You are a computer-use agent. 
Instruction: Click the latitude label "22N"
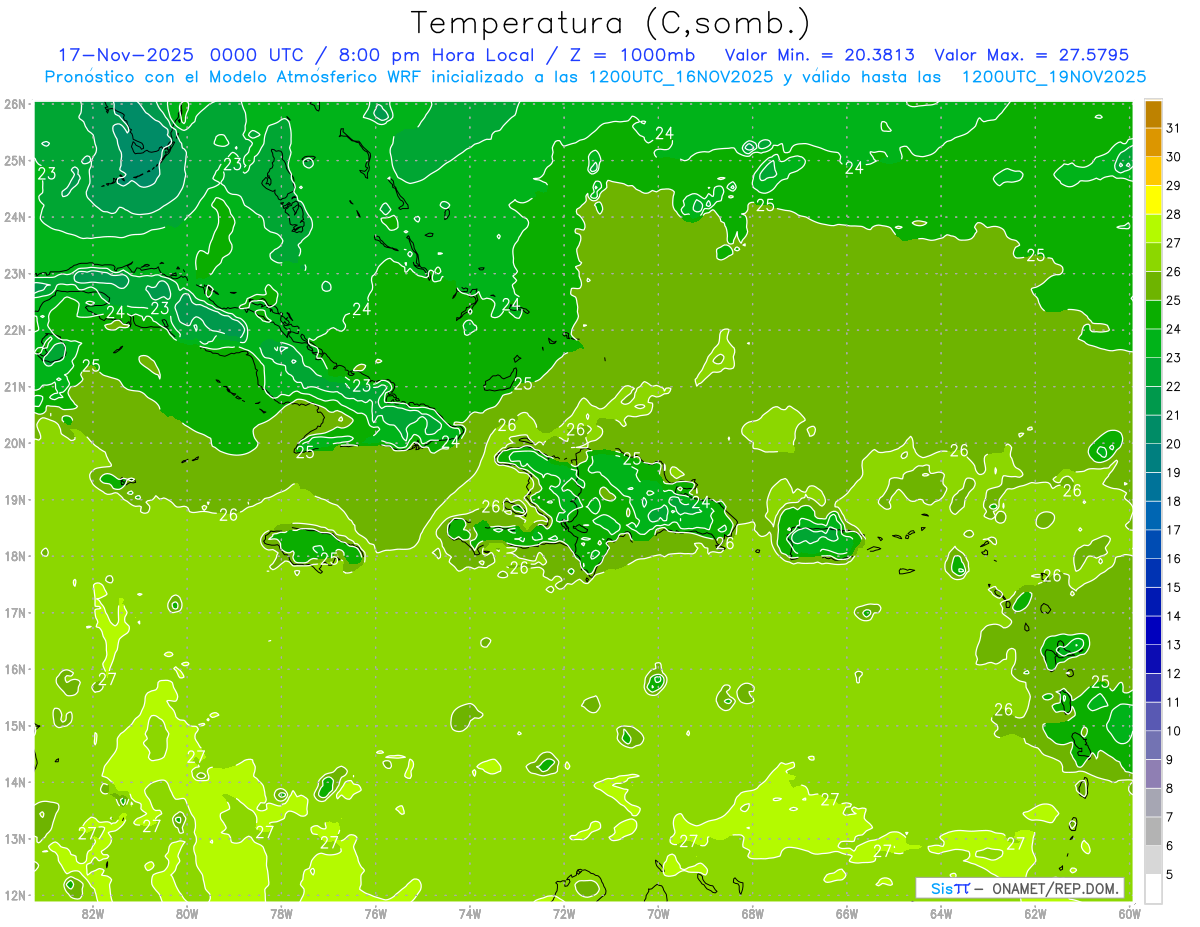pos(16,330)
